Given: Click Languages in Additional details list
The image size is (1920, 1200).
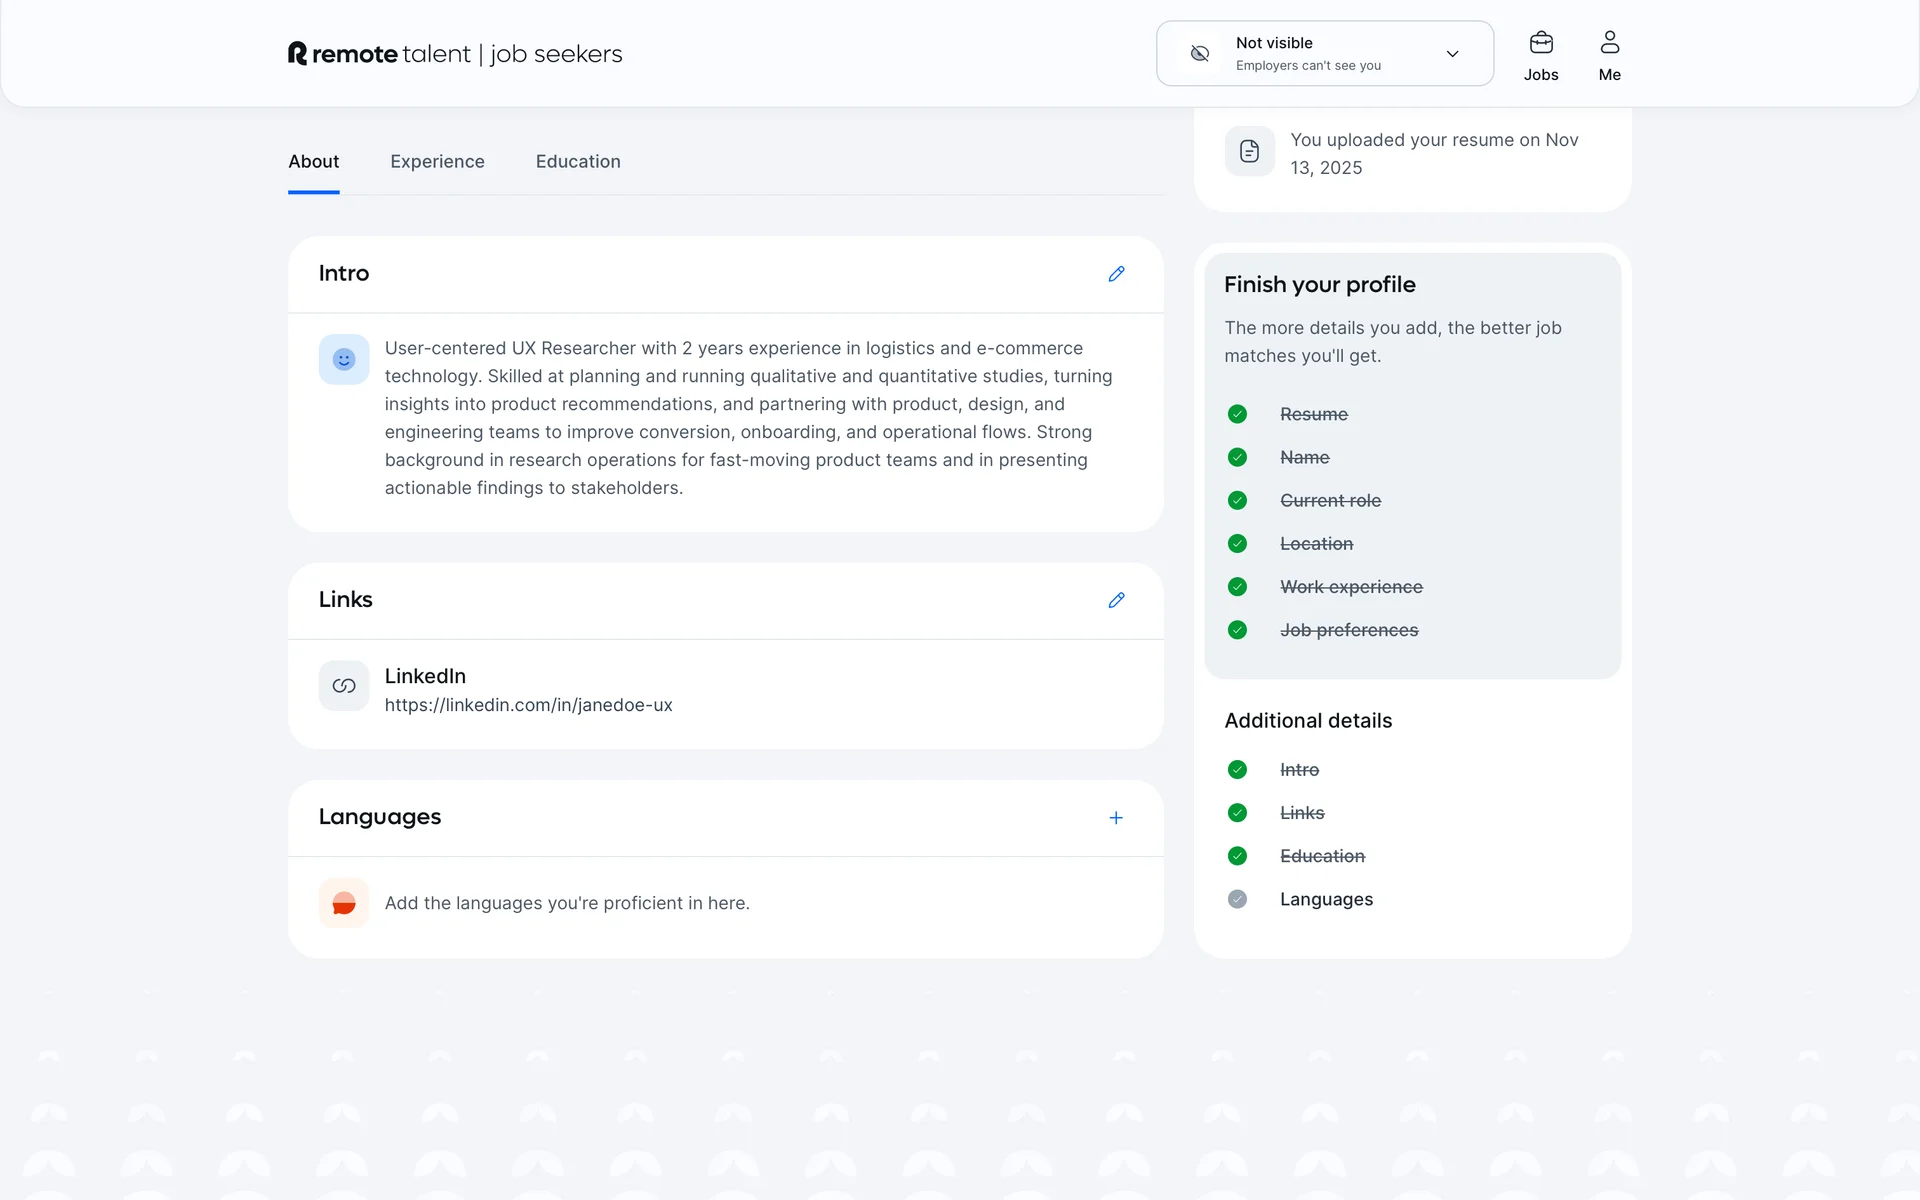Looking at the screenshot, I should [1326, 899].
